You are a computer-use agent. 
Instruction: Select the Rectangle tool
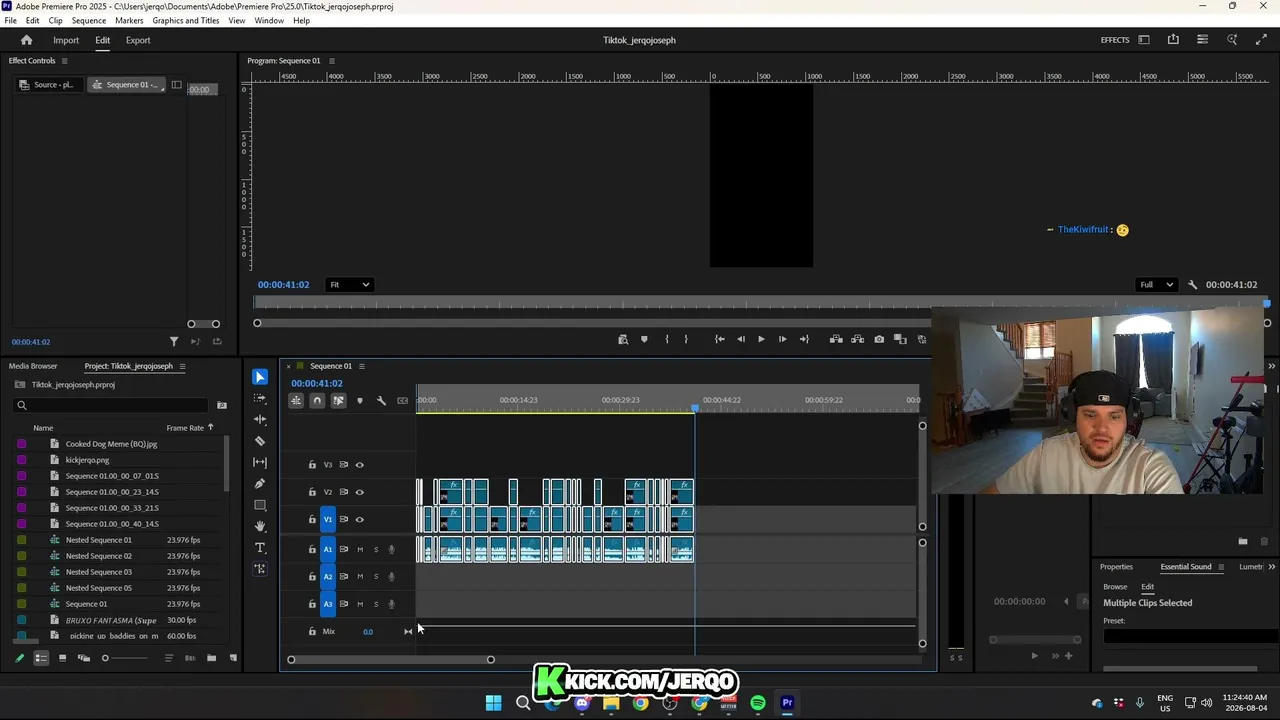(260, 505)
